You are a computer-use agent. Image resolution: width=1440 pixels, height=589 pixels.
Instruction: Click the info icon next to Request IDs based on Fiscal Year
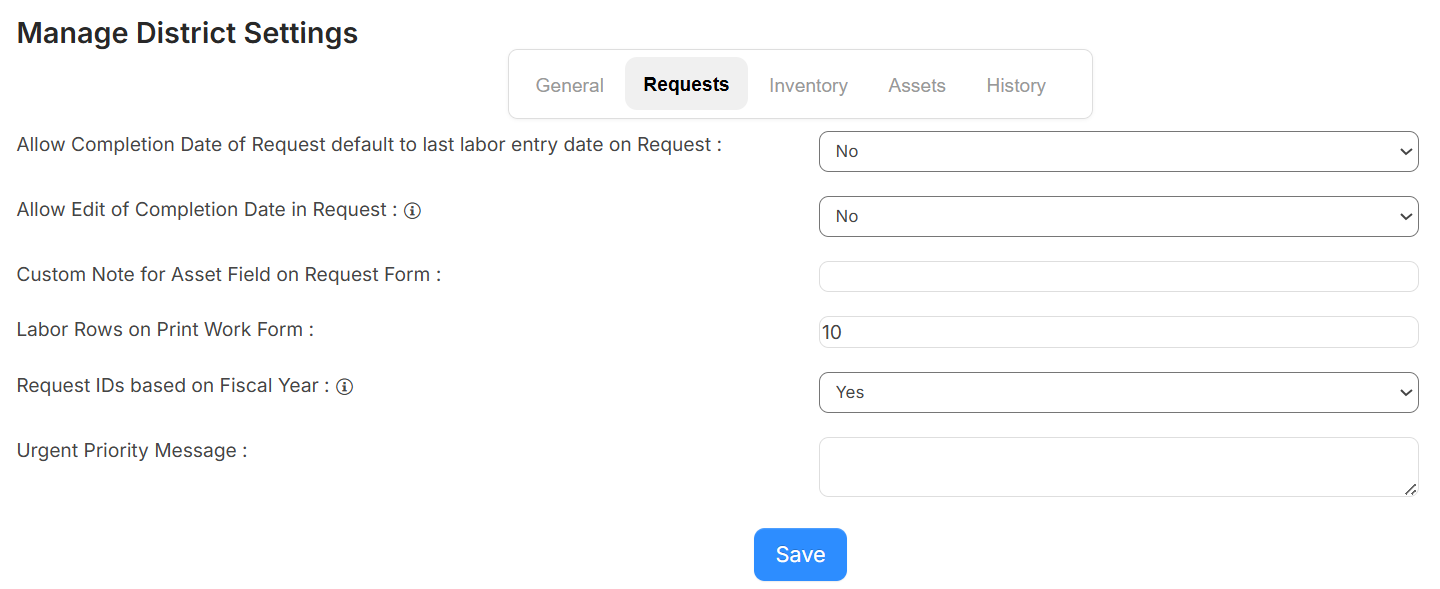tap(344, 385)
